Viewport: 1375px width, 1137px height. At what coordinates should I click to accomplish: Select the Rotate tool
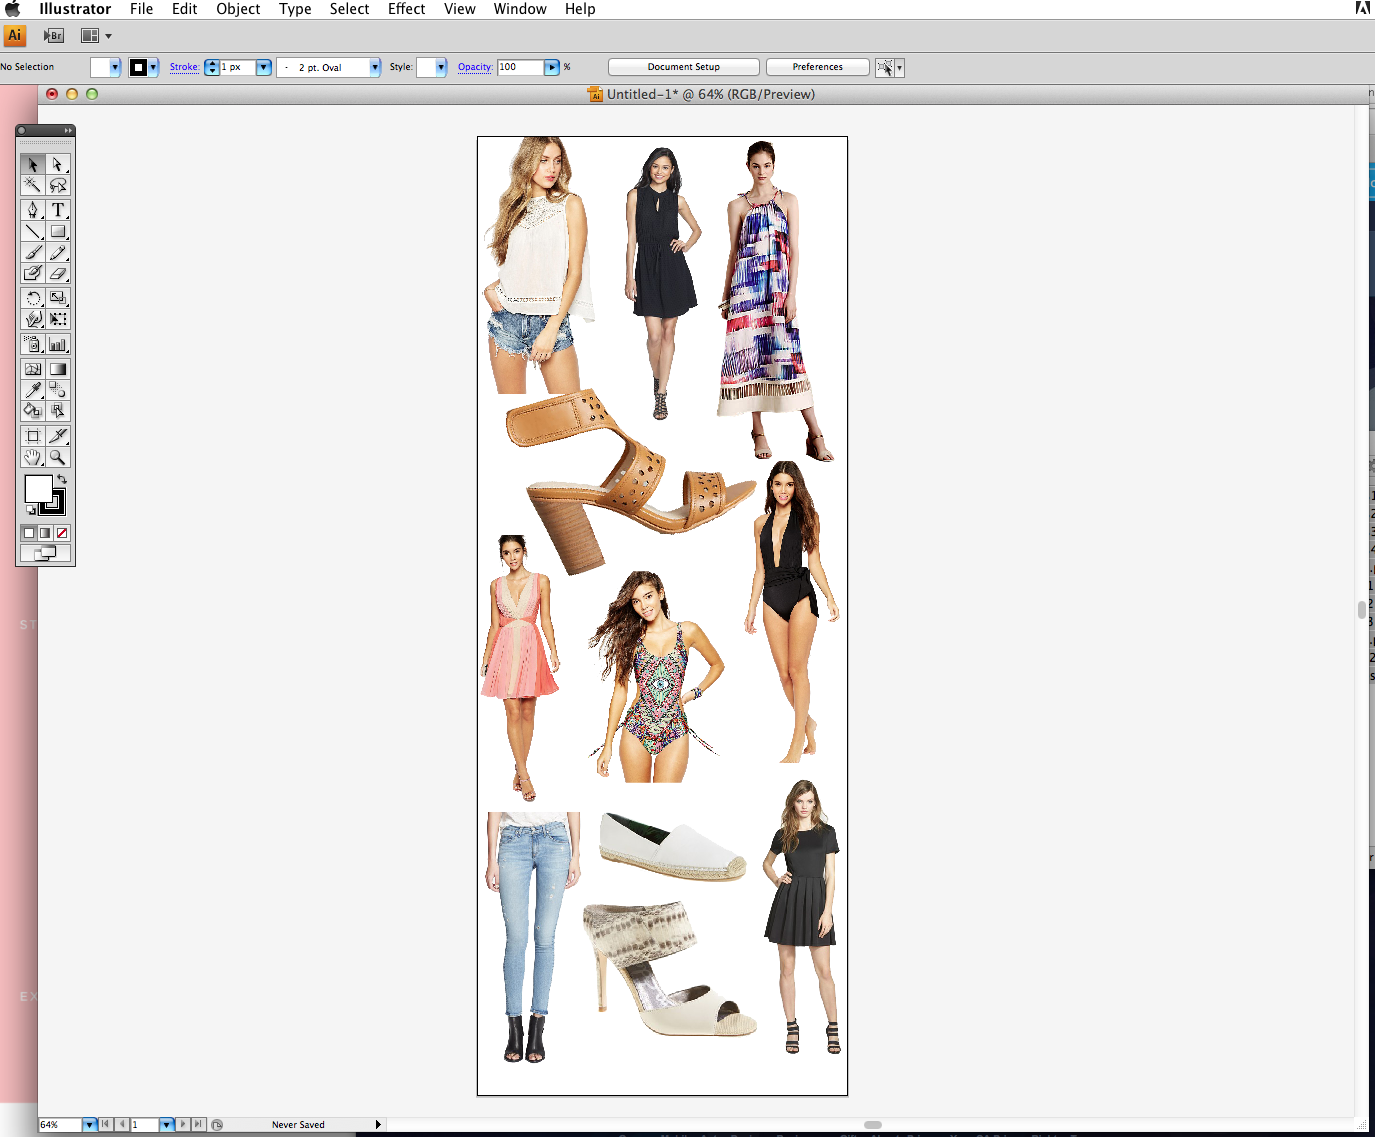click(x=33, y=298)
